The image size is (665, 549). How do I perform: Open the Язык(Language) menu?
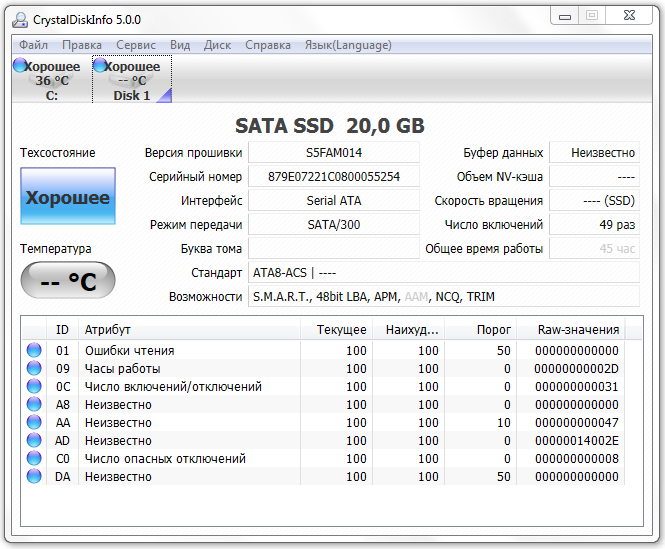(348, 45)
